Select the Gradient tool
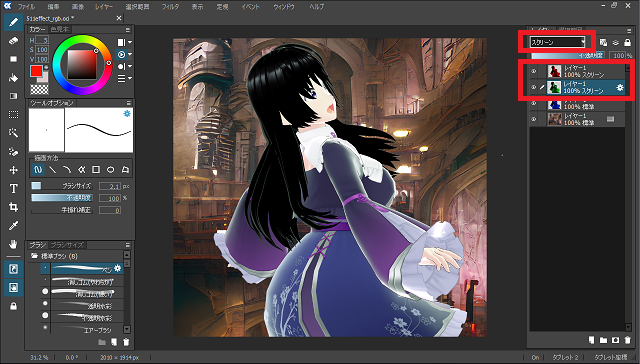 click(x=13, y=96)
